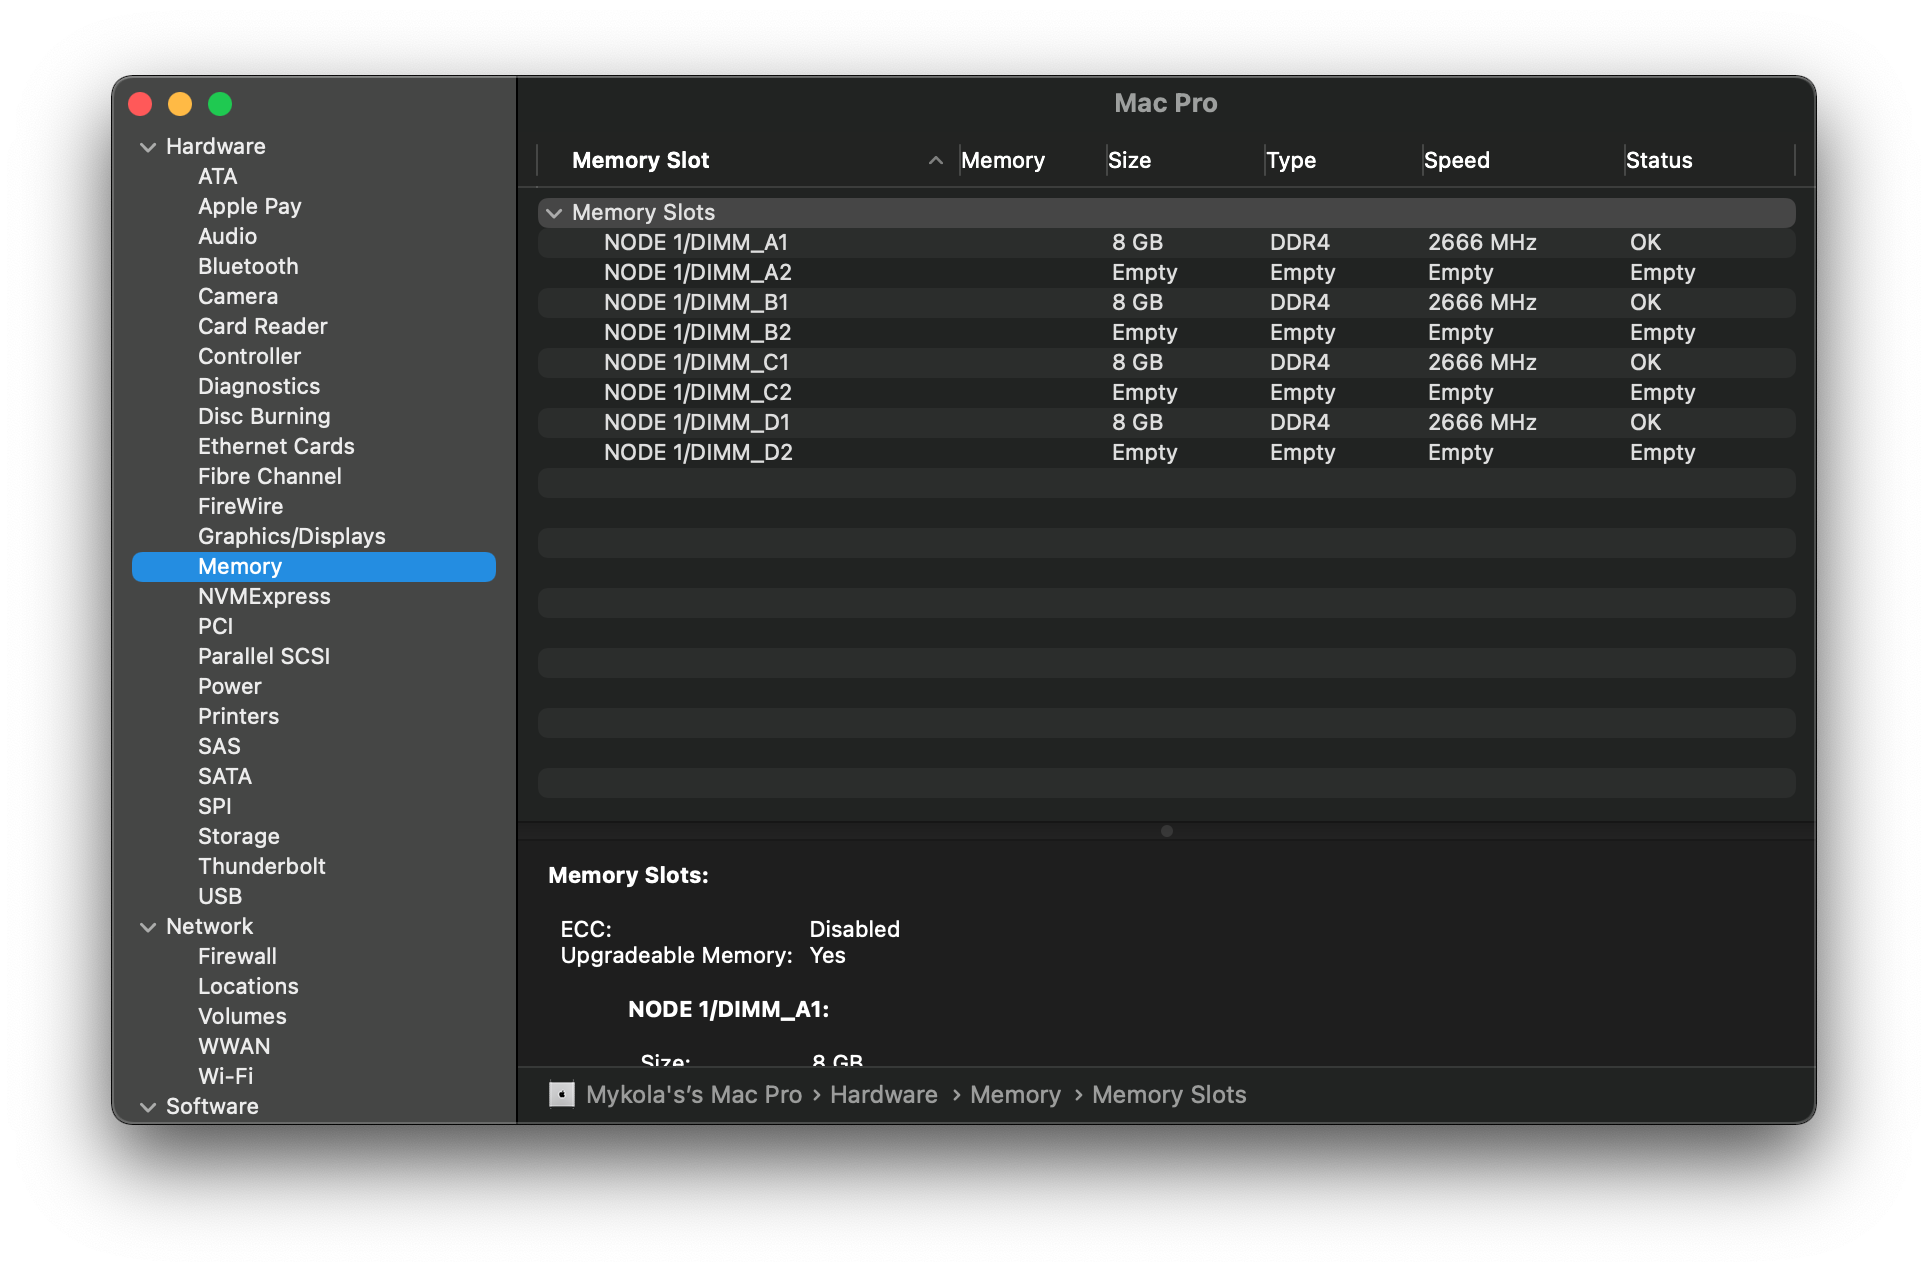Click the pane divider handle dot
The height and width of the screenshot is (1272, 1928).
1166,831
